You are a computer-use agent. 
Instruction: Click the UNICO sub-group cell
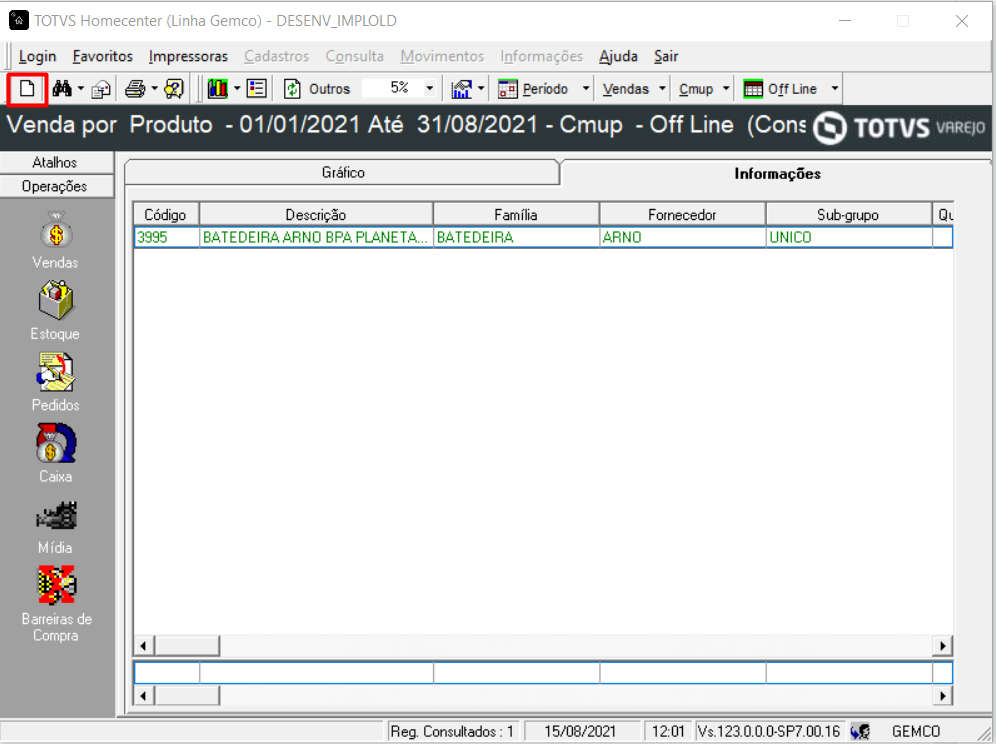tap(849, 237)
